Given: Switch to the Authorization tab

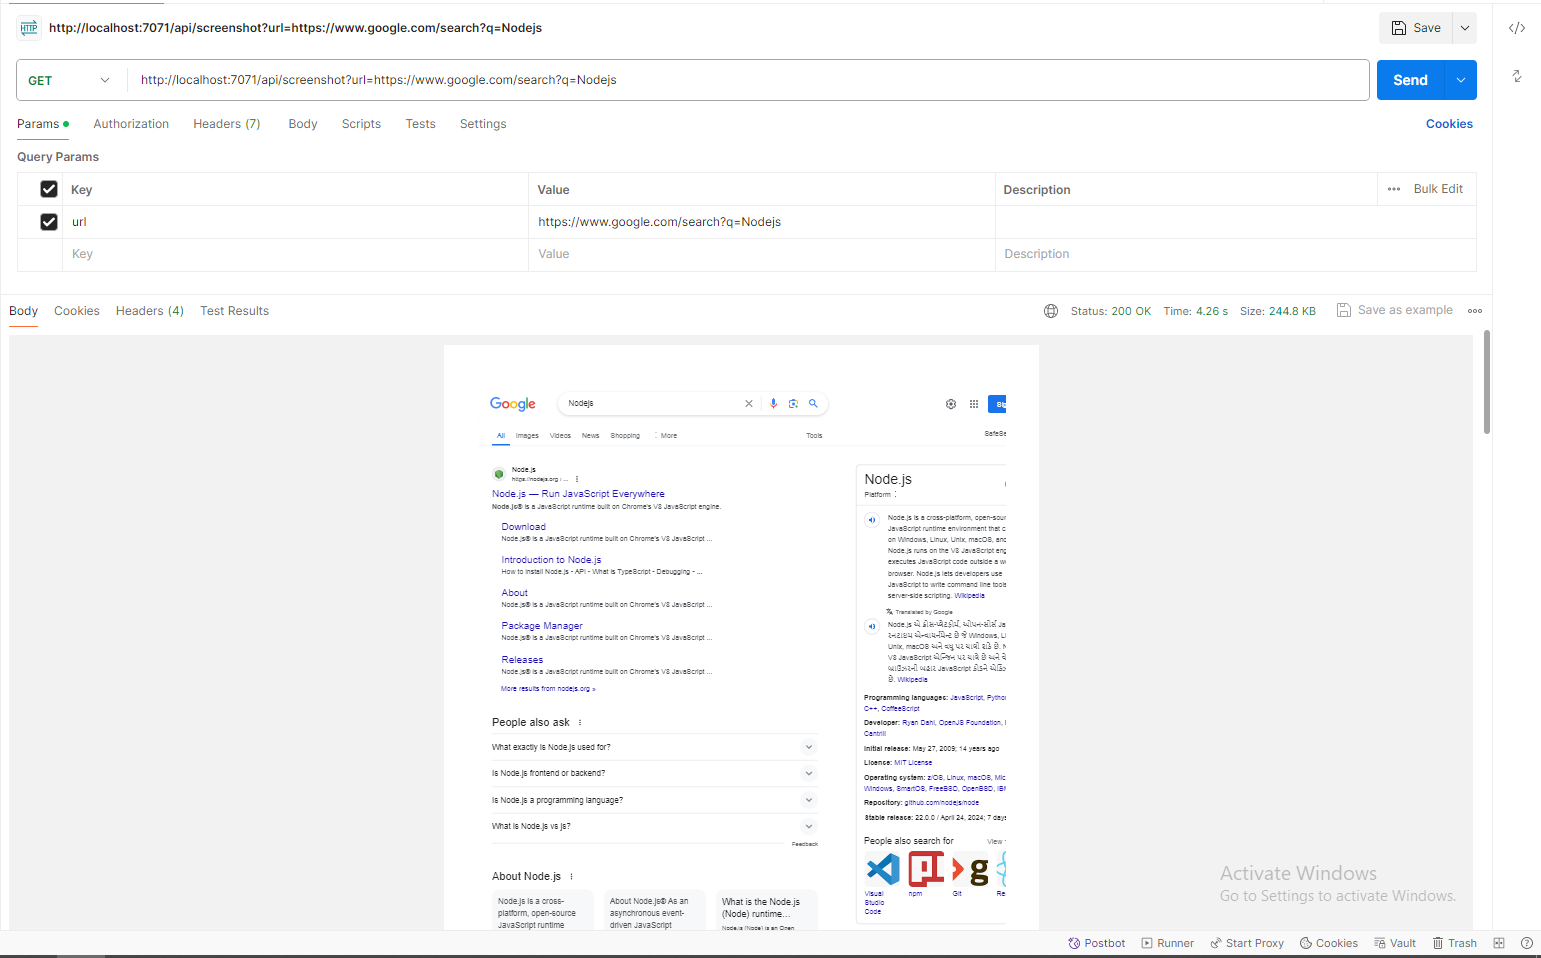Looking at the screenshot, I should [131, 123].
